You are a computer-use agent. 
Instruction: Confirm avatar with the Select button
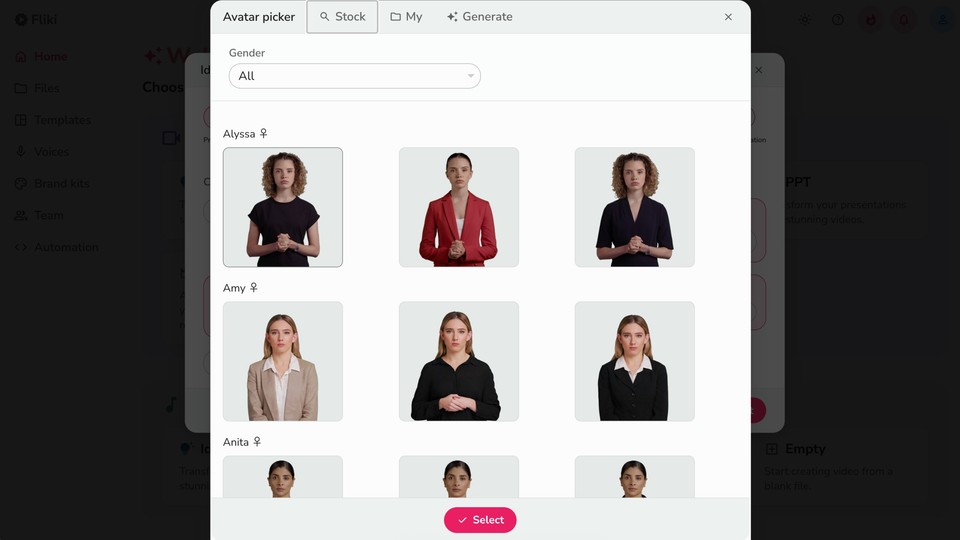(480, 520)
